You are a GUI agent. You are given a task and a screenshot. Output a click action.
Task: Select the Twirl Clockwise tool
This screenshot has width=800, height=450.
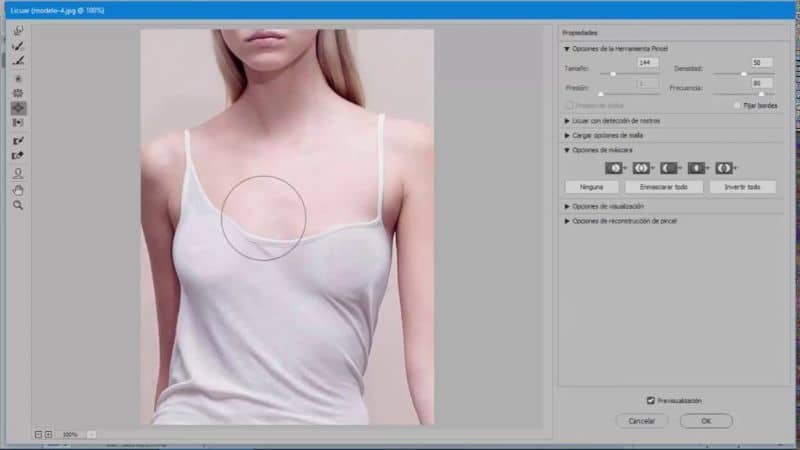(18, 78)
